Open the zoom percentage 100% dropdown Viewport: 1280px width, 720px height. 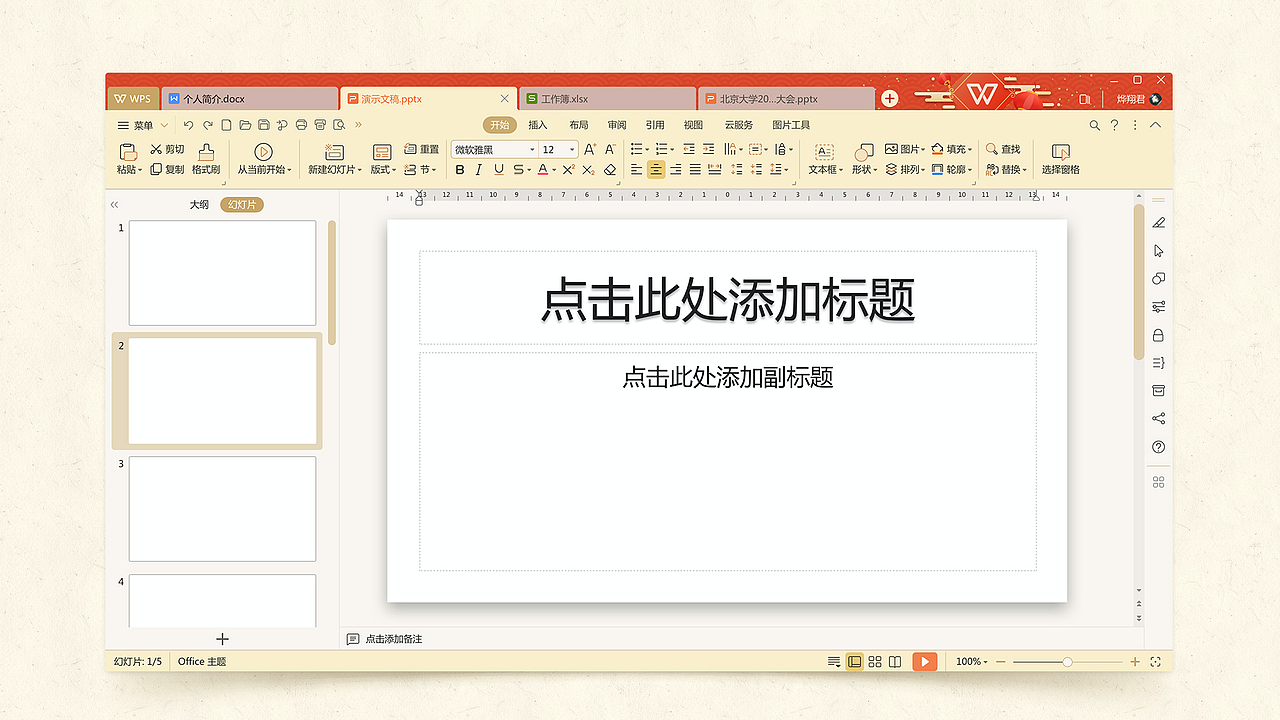point(971,662)
